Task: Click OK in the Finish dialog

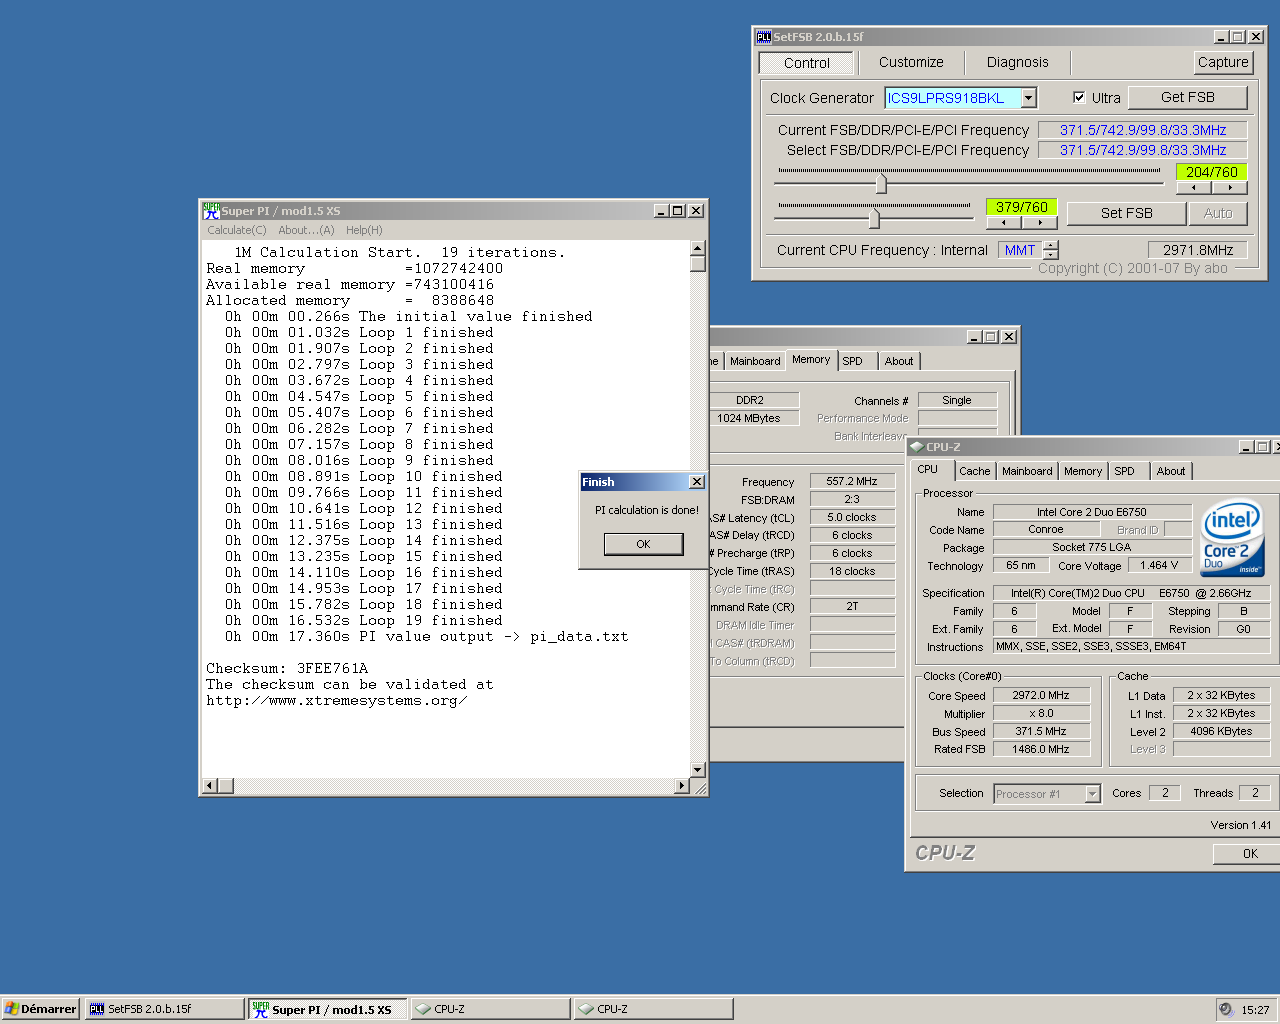Action: pos(643,544)
